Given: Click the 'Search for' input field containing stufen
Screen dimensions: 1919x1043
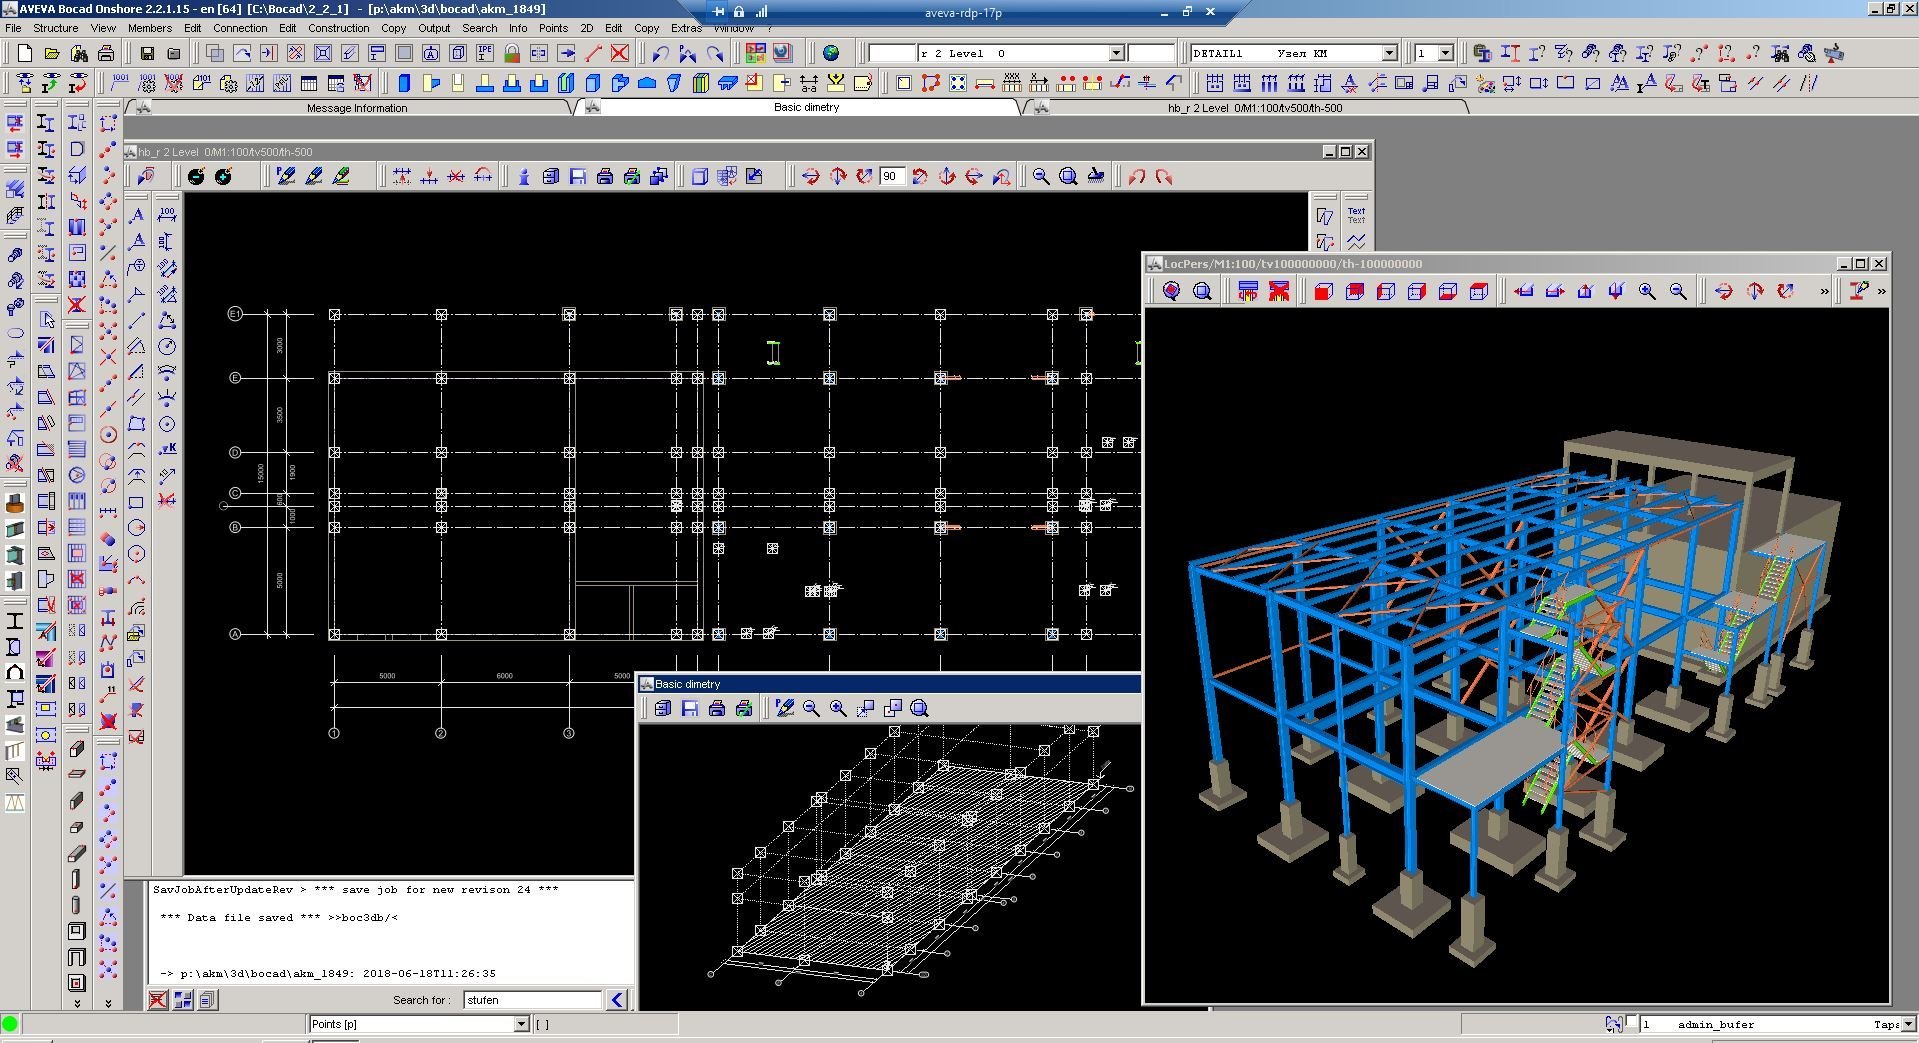Looking at the screenshot, I should (x=532, y=999).
